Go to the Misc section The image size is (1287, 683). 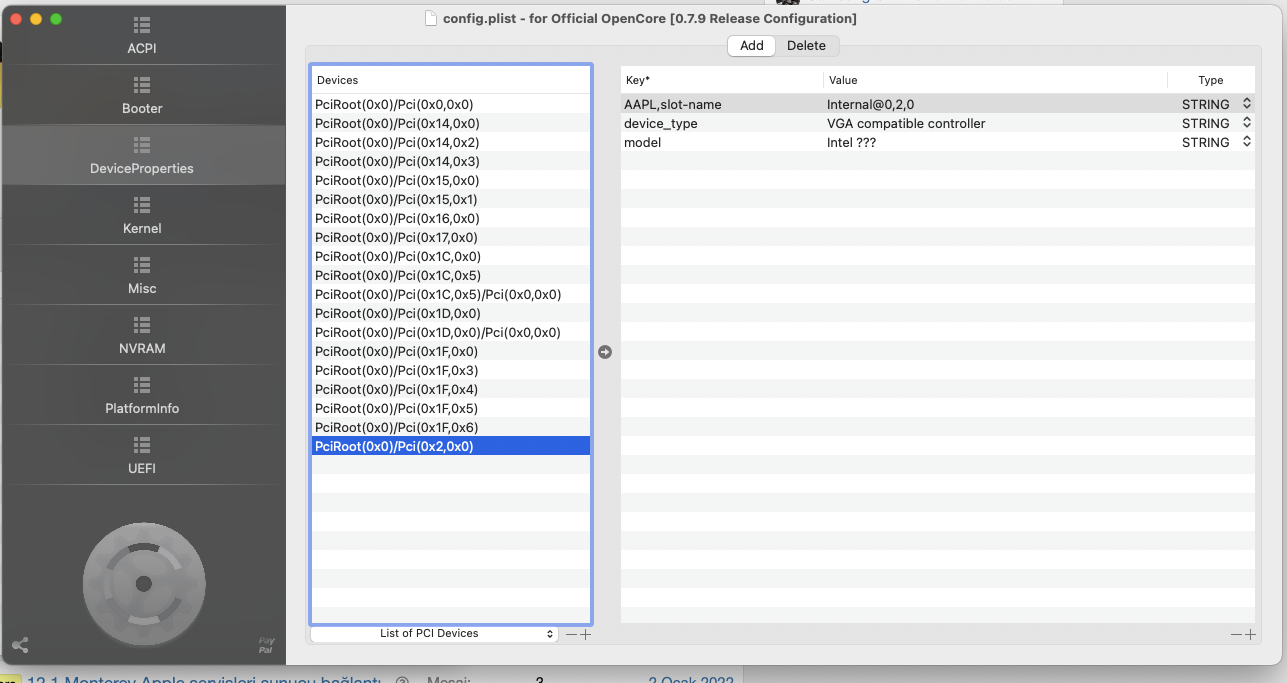pos(142,275)
